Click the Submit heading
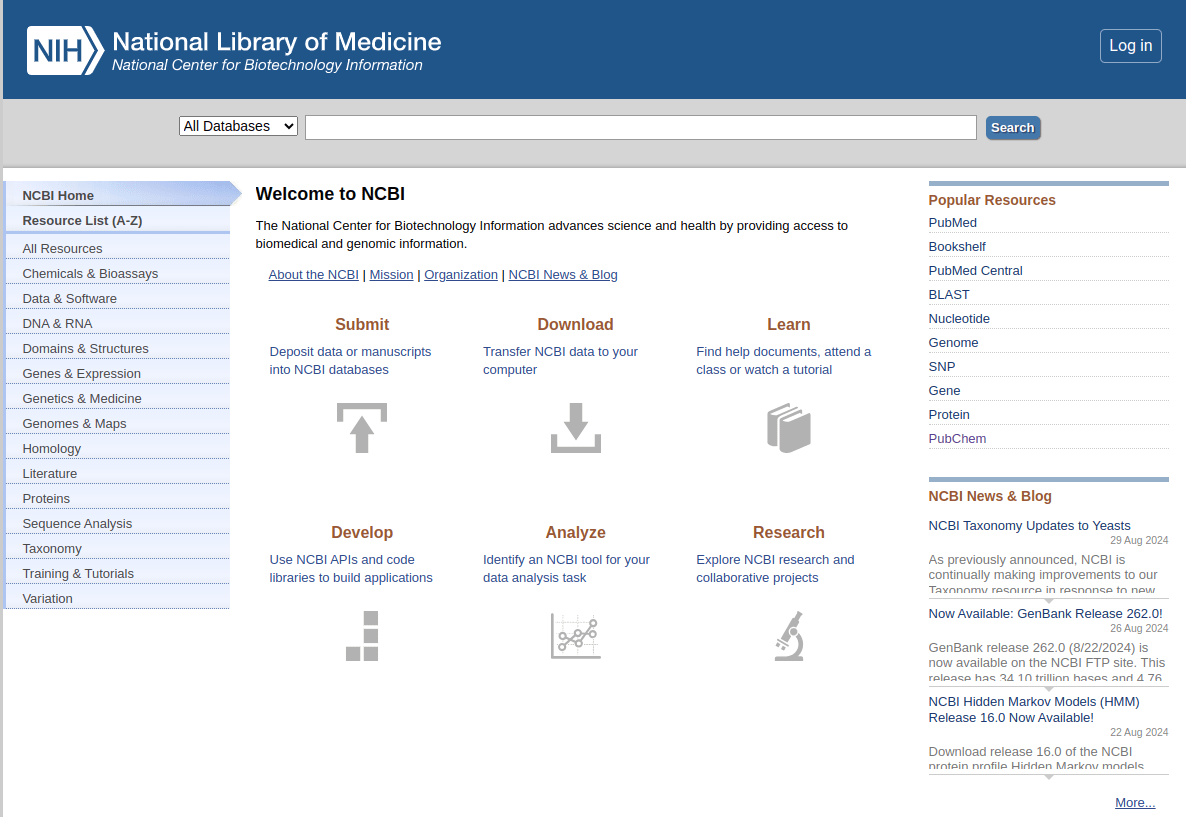The width and height of the screenshot is (1186, 817). (x=362, y=324)
